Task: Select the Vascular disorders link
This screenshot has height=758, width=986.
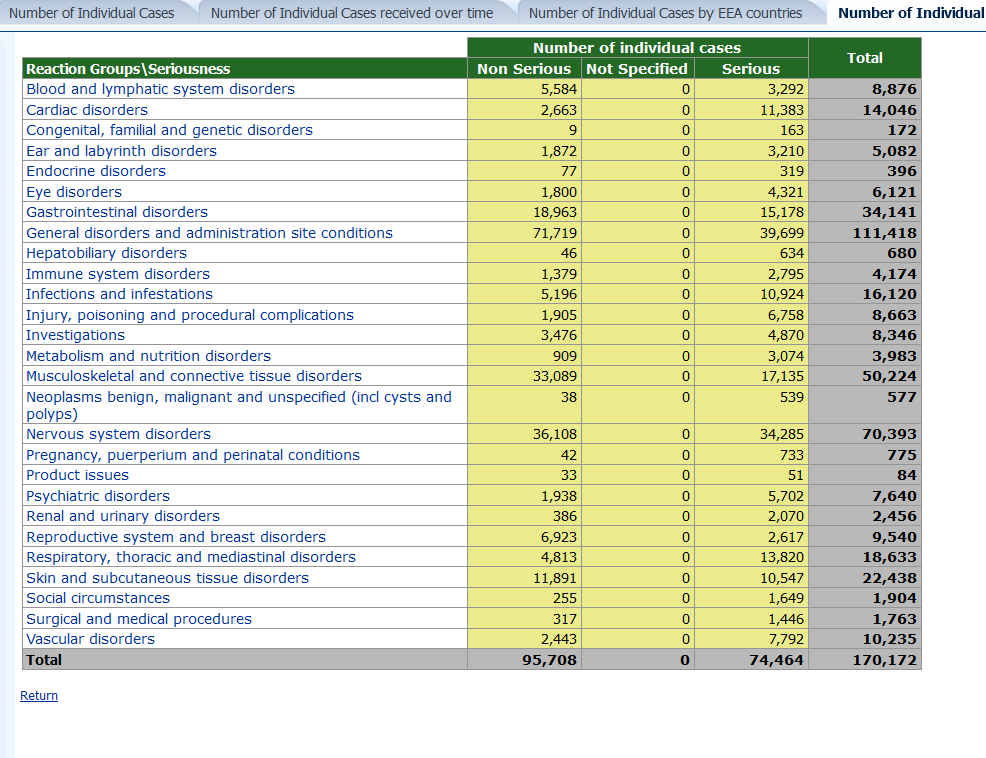Action: [x=90, y=639]
